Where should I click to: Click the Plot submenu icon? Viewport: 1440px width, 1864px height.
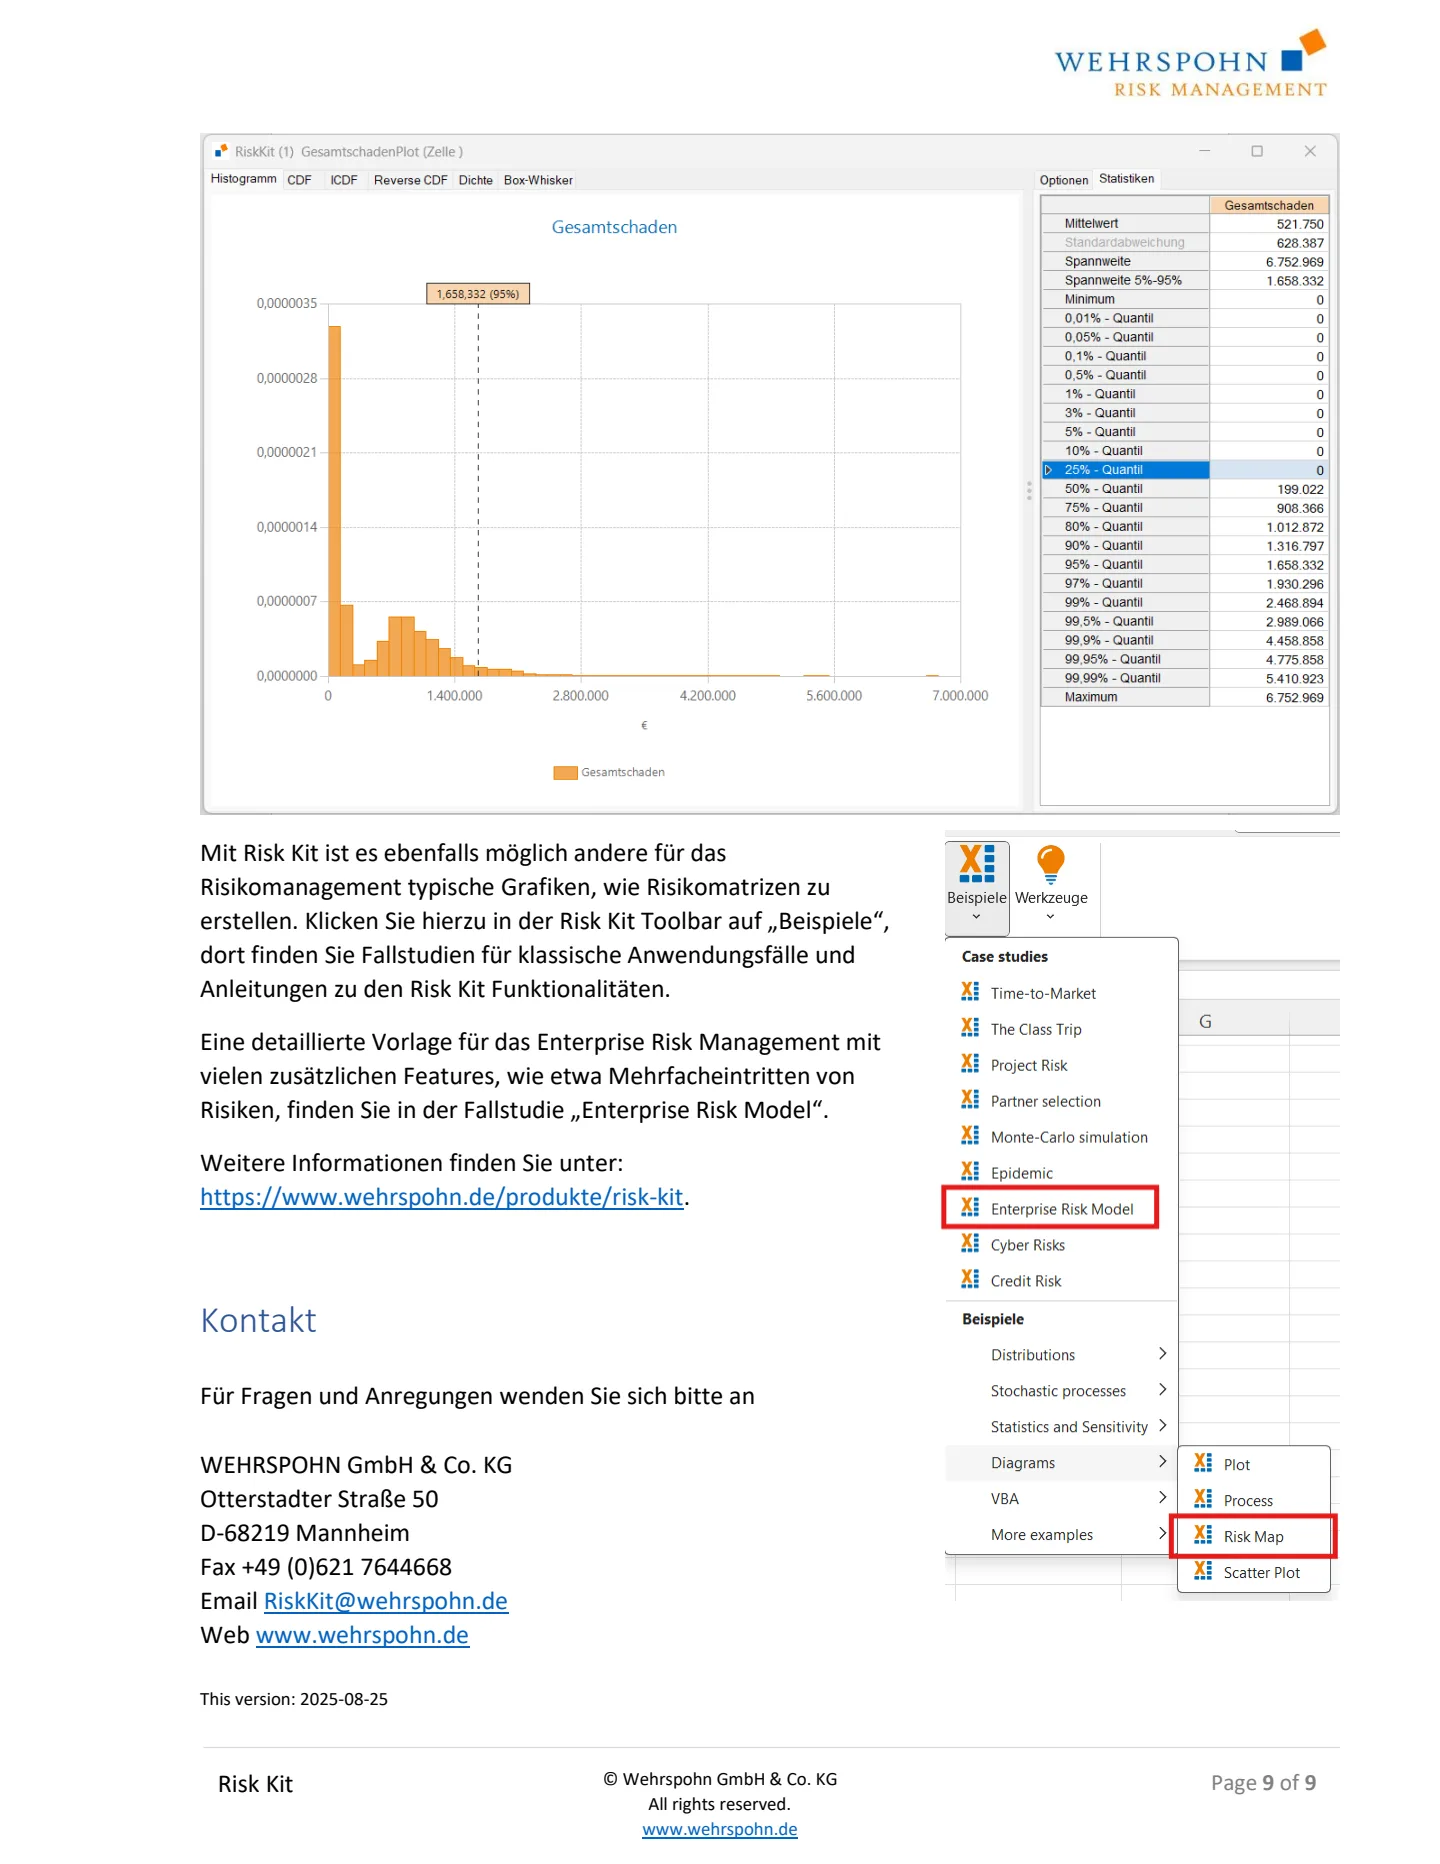pos(1203,1464)
